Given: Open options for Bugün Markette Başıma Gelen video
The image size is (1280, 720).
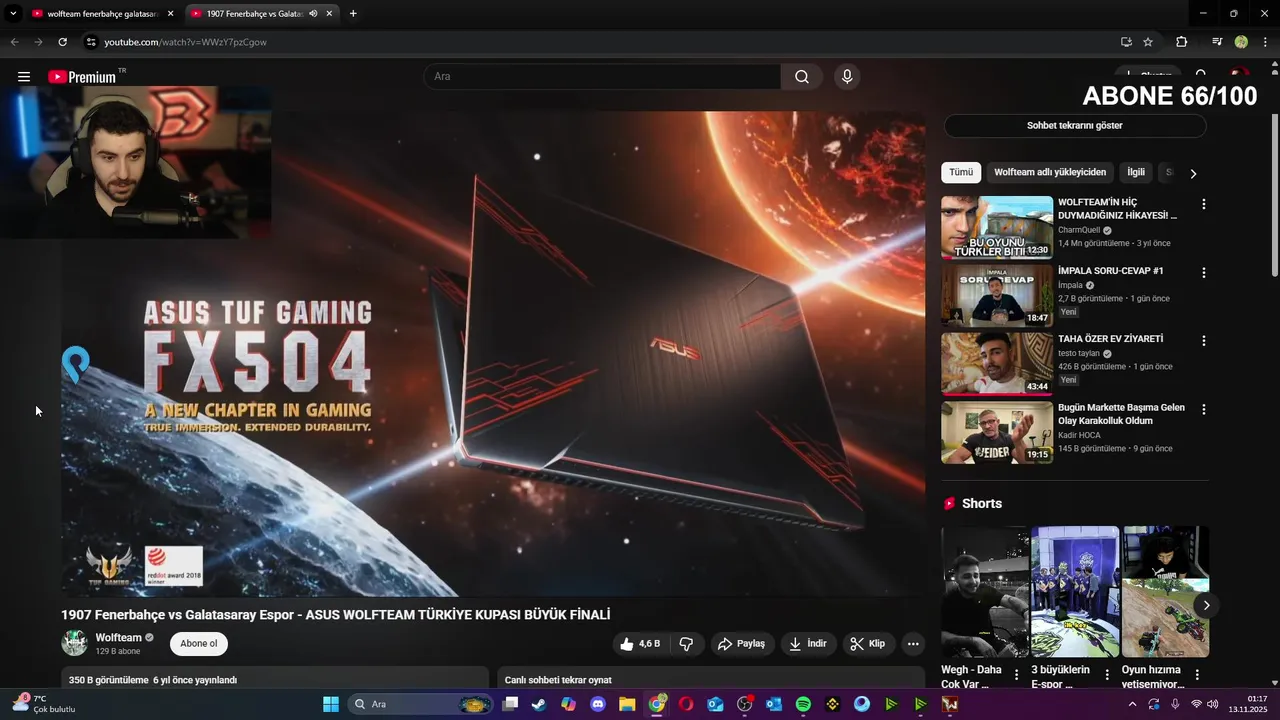Looking at the screenshot, I should pos(1204,409).
